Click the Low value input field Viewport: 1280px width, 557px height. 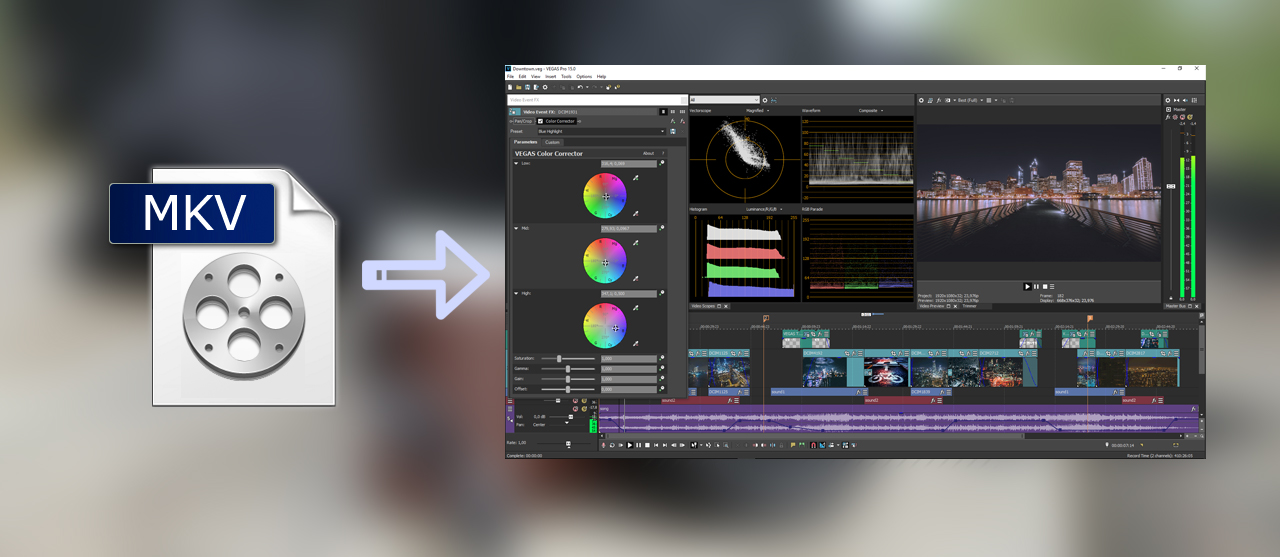(x=628, y=163)
